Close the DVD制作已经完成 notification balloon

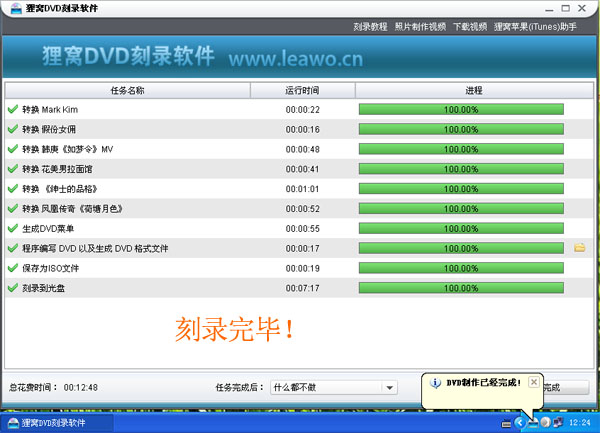534,382
